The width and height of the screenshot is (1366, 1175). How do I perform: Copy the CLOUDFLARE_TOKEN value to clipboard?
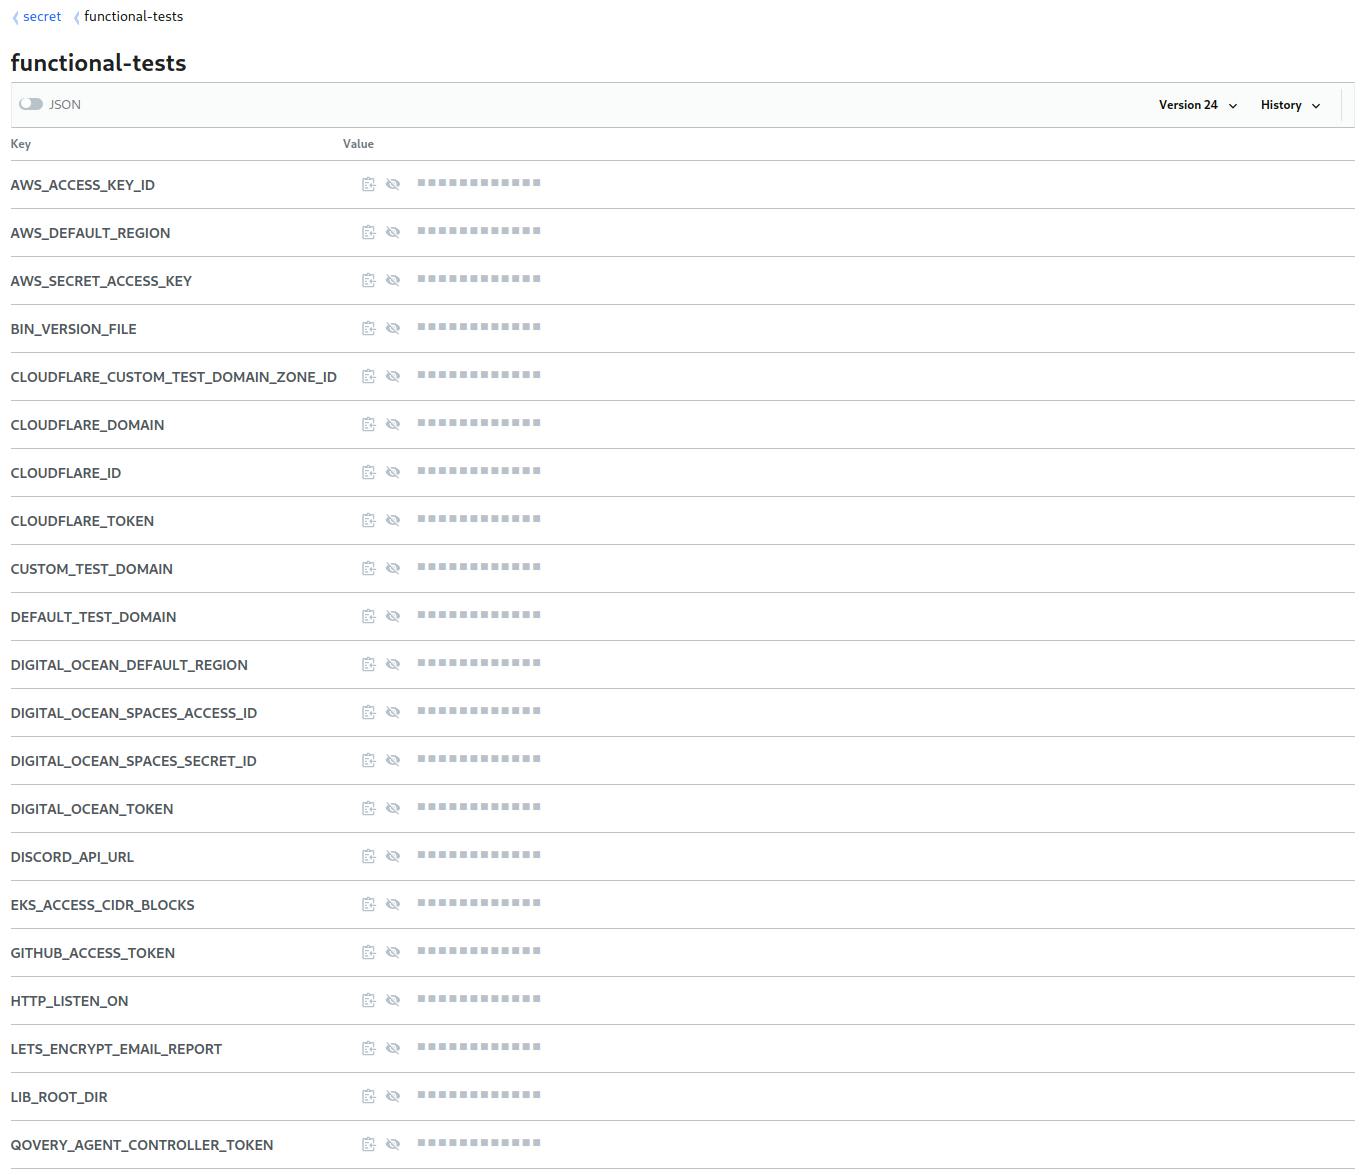click(x=368, y=520)
